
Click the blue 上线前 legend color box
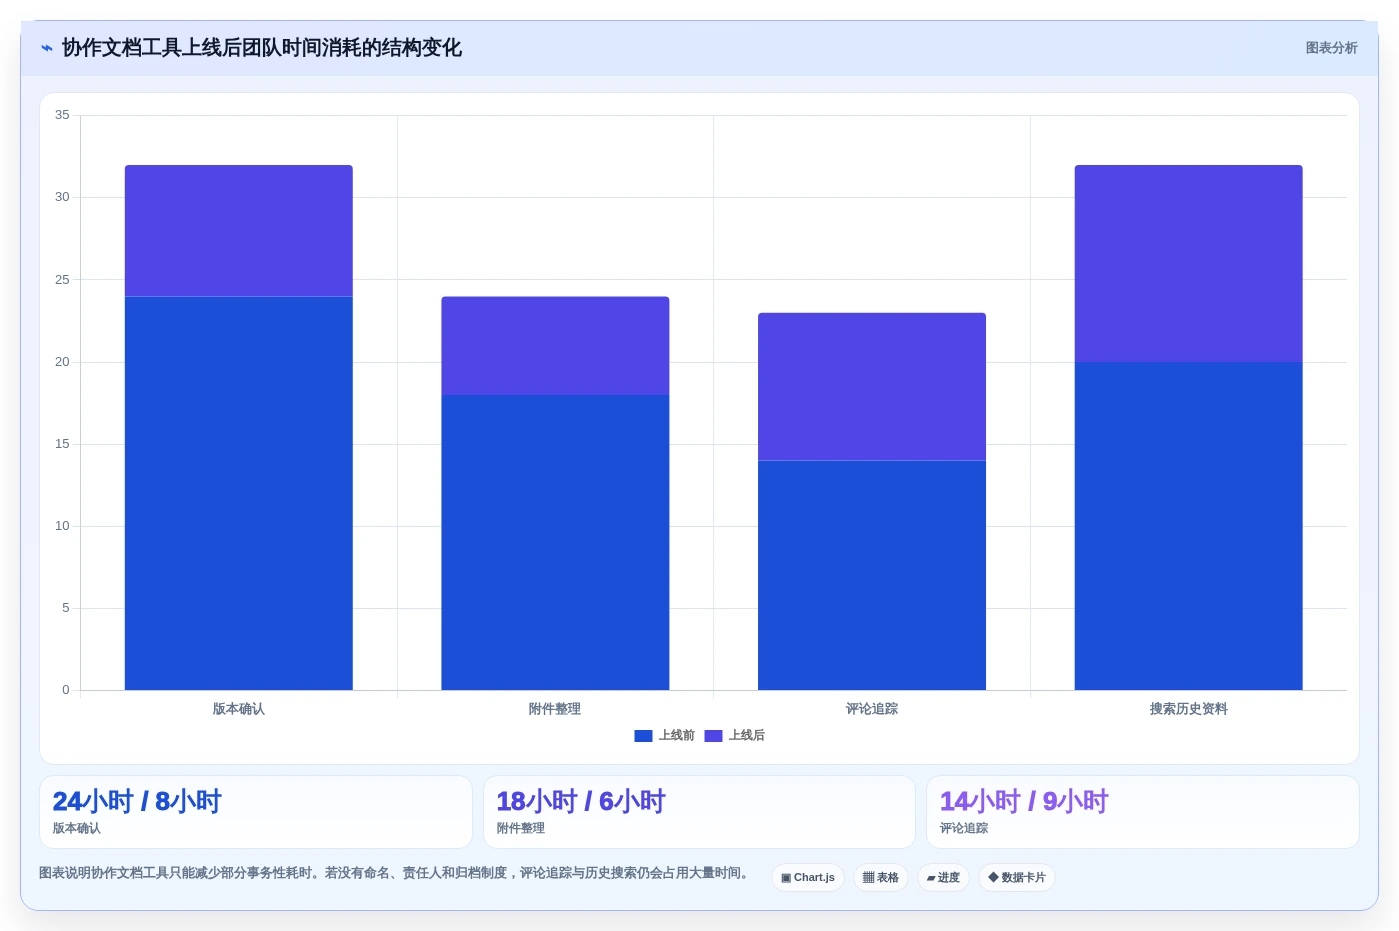pos(643,736)
